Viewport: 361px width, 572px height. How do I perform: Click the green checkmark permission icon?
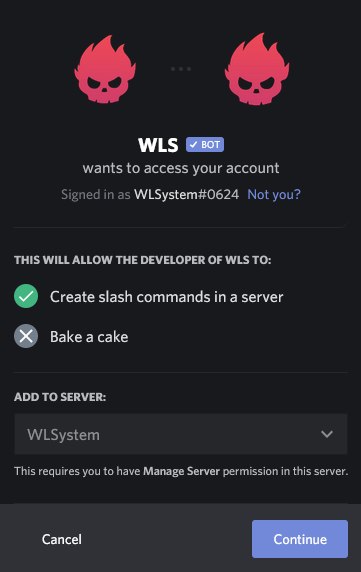pyautogui.click(x=26, y=296)
